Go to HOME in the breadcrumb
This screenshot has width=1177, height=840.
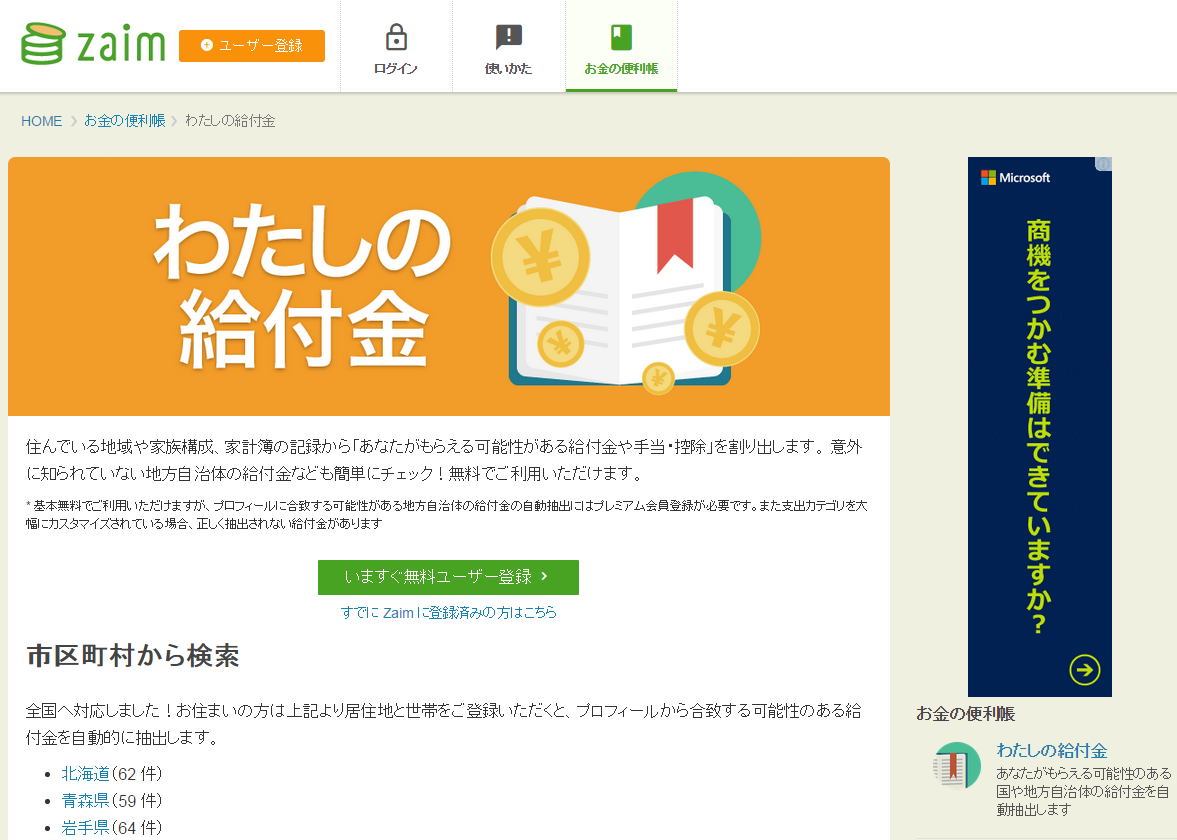pos(41,121)
